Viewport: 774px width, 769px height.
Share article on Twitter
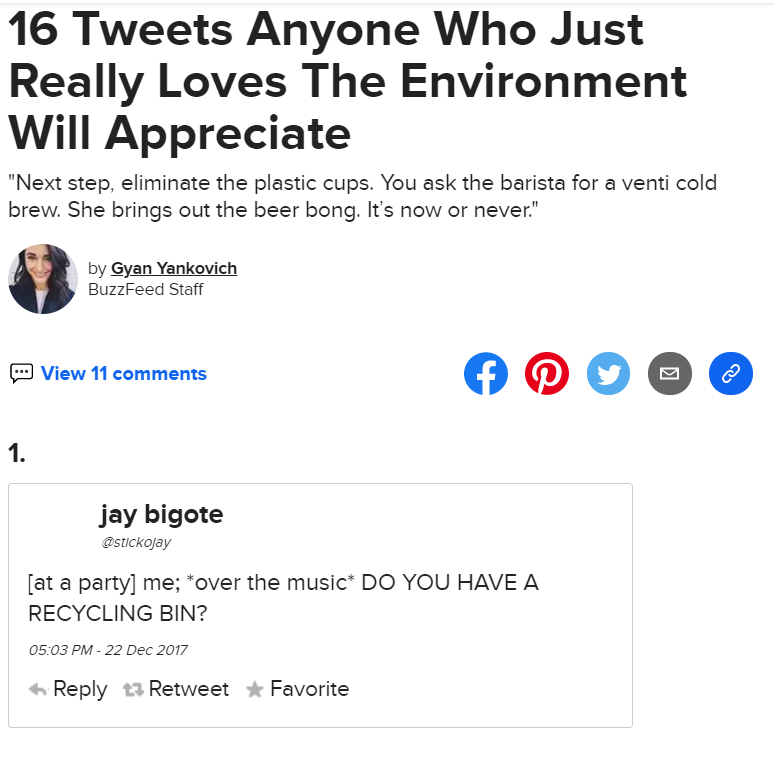click(x=608, y=374)
